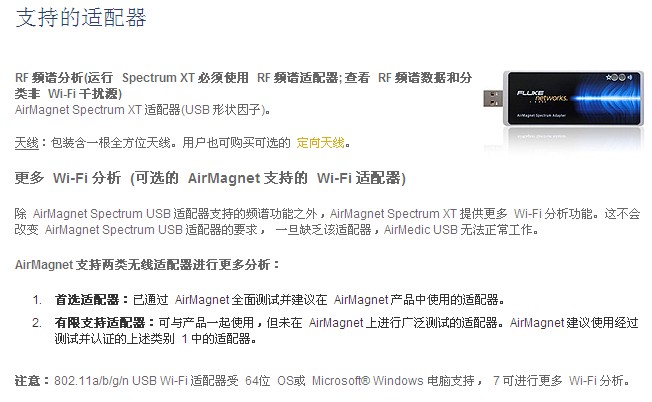Click the 802.11a/b/g/n USB Wi-Fi text
Viewport: 652px width, 402px height.
point(121,380)
